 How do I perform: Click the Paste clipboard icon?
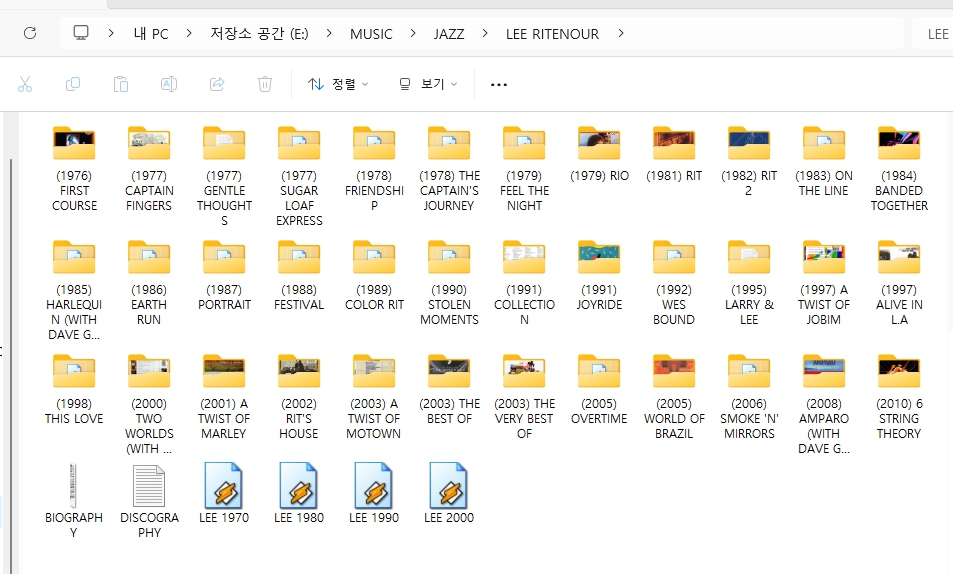(121, 84)
